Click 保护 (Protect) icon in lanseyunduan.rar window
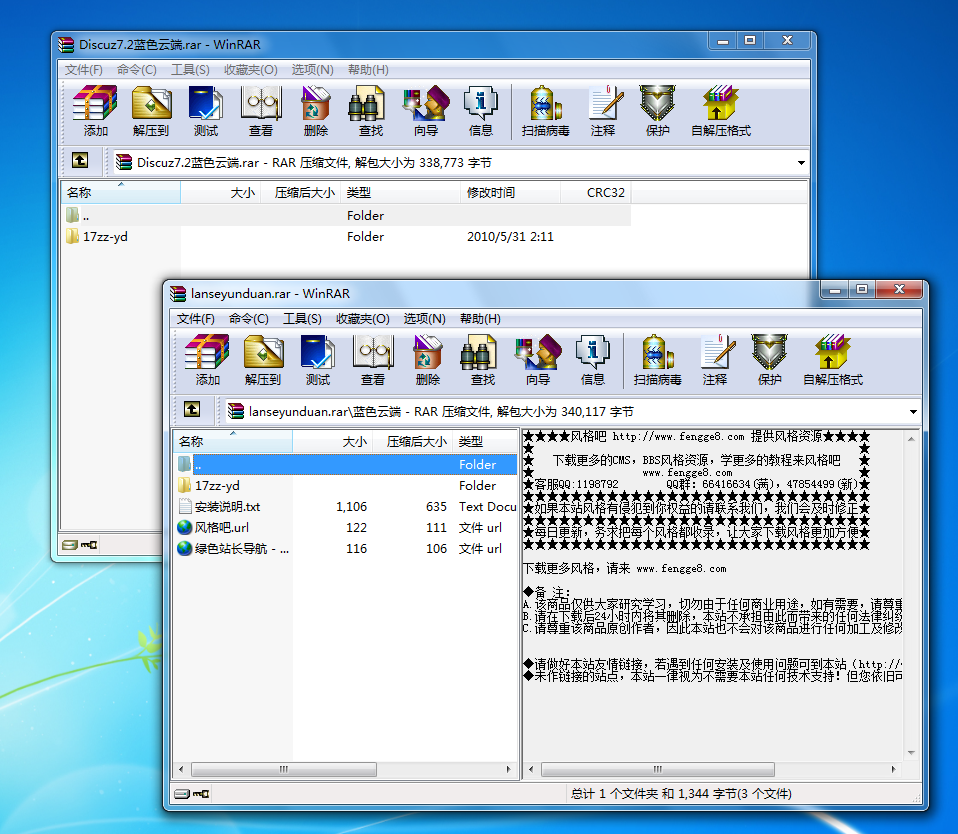The height and width of the screenshot is (834, 958). click(770, 360)
